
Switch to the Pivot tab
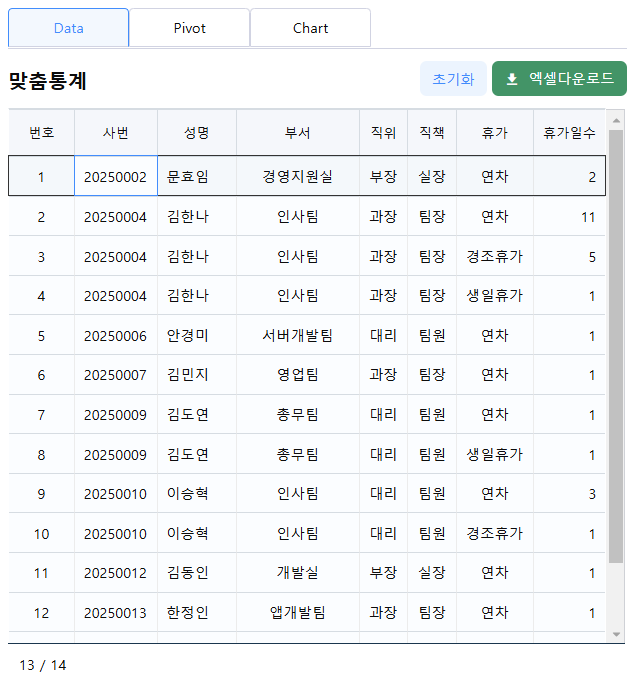(x=189, y=28)
